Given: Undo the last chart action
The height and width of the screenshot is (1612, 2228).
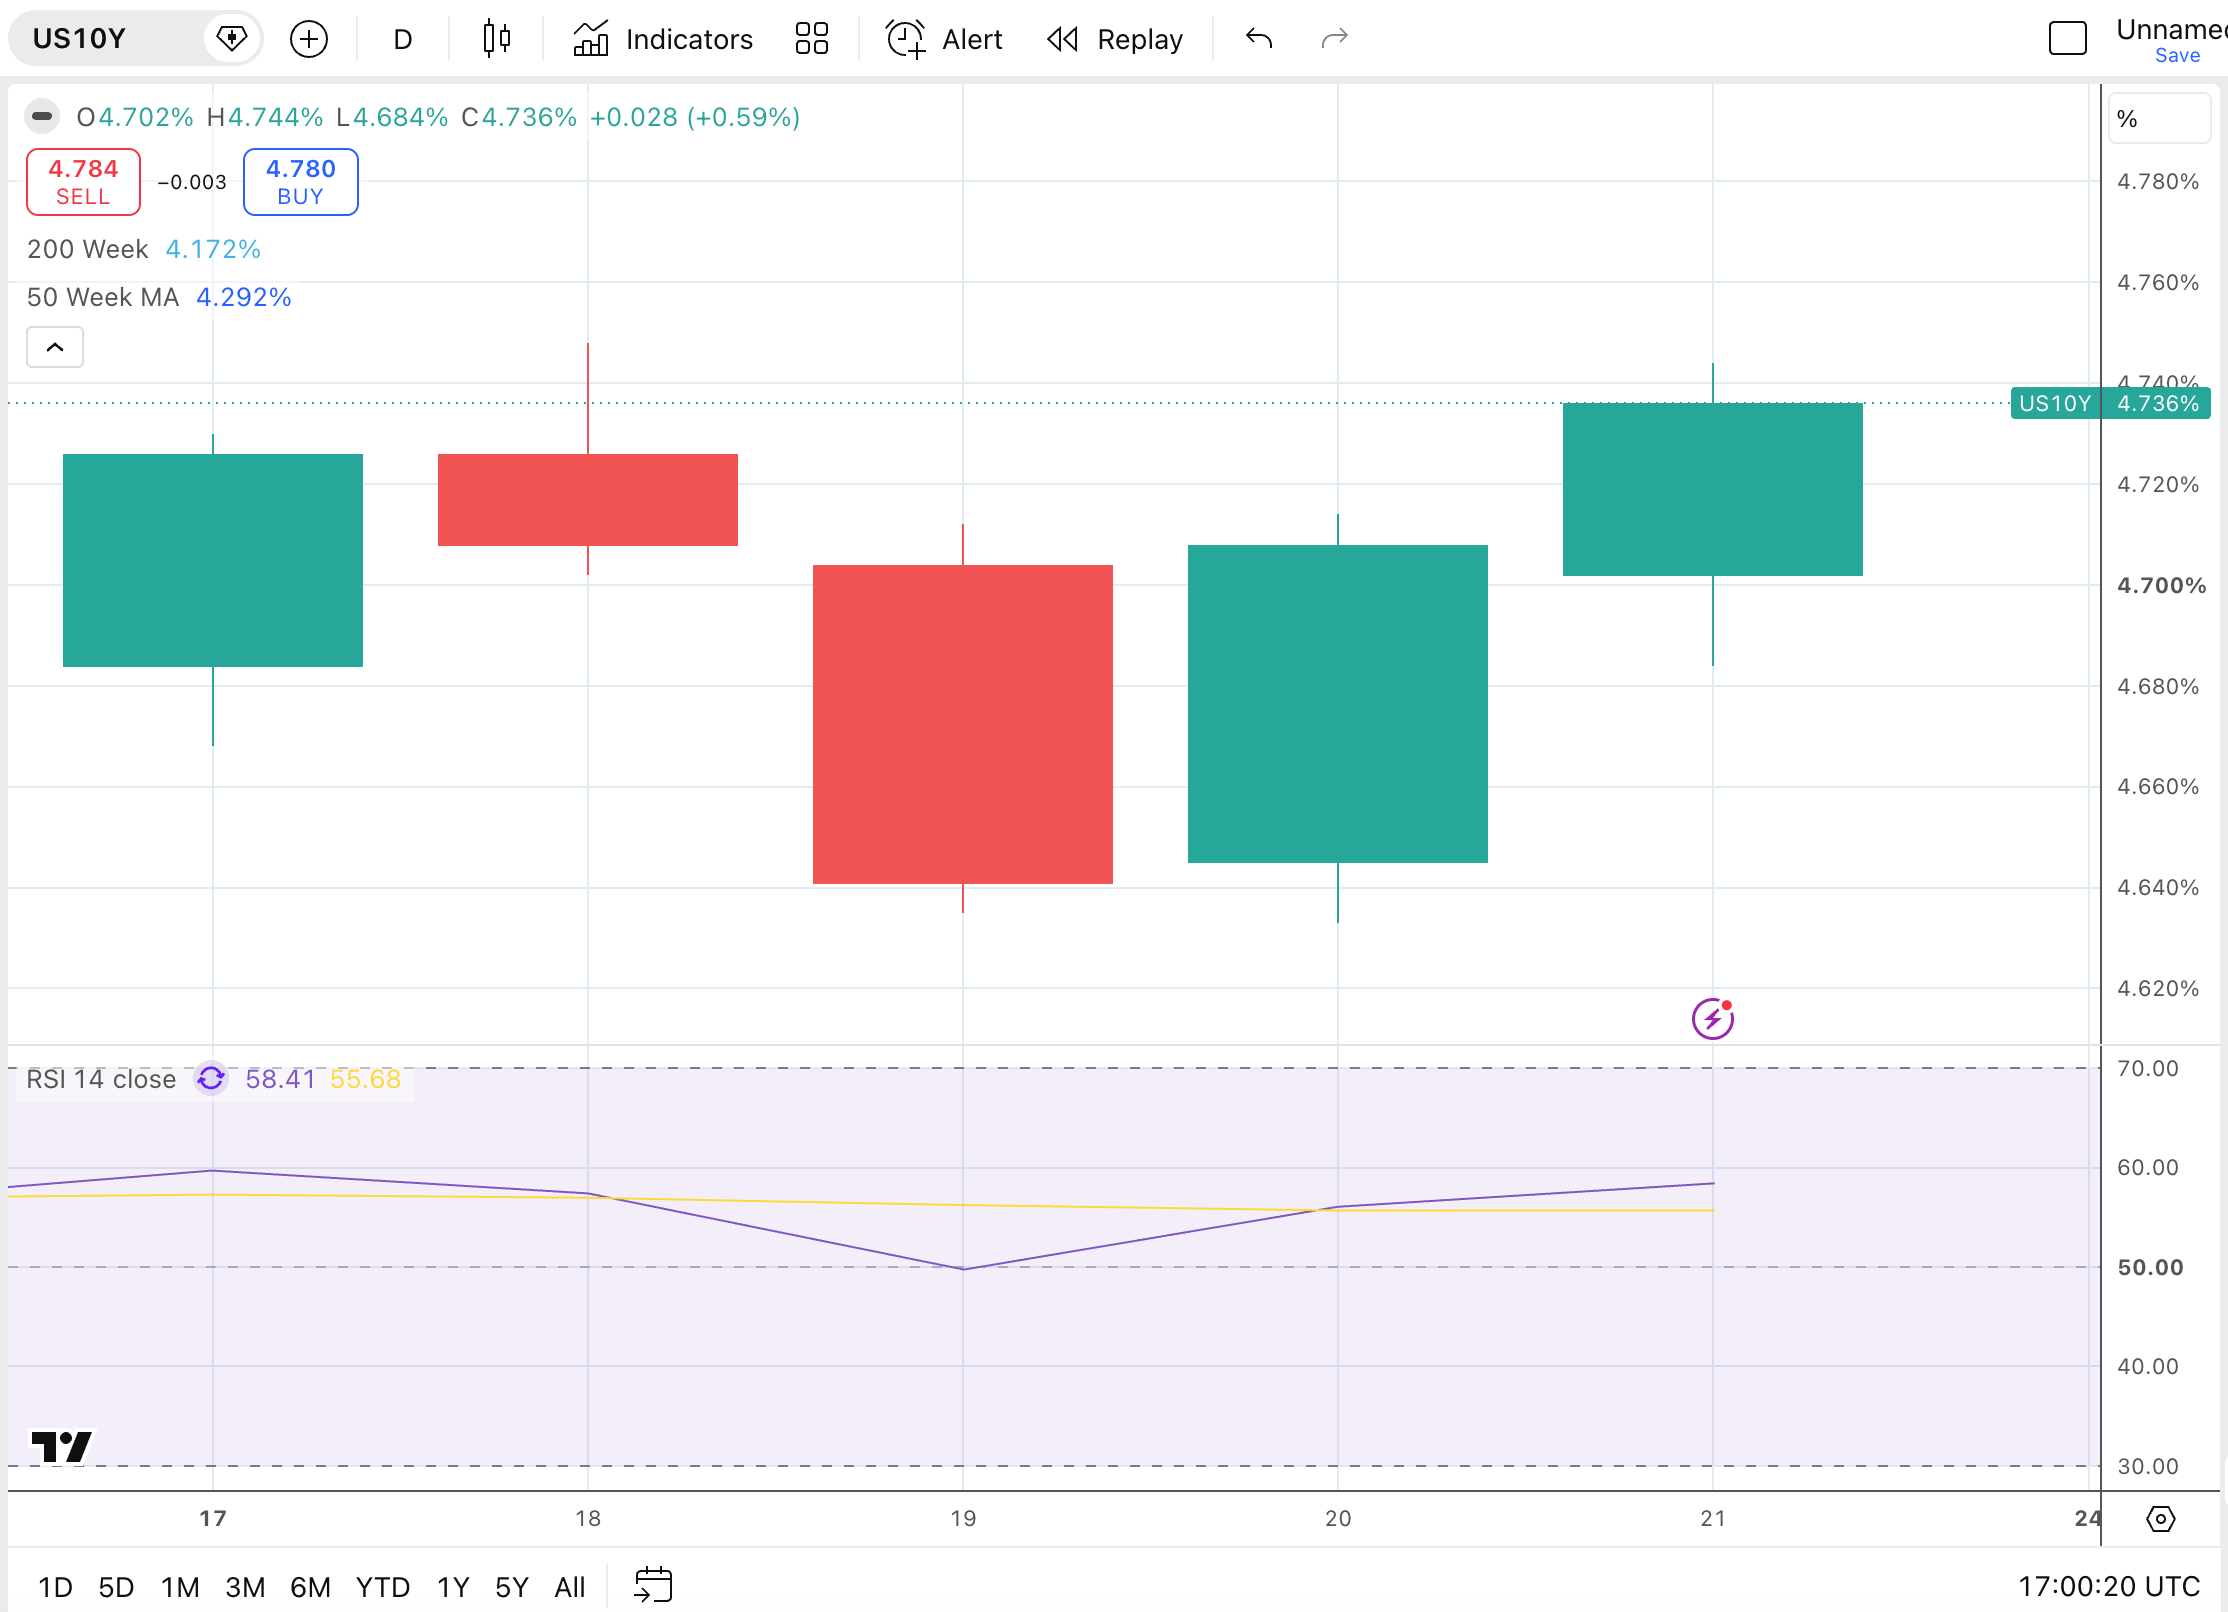Looking at the screenshot, I should 1259,39.
